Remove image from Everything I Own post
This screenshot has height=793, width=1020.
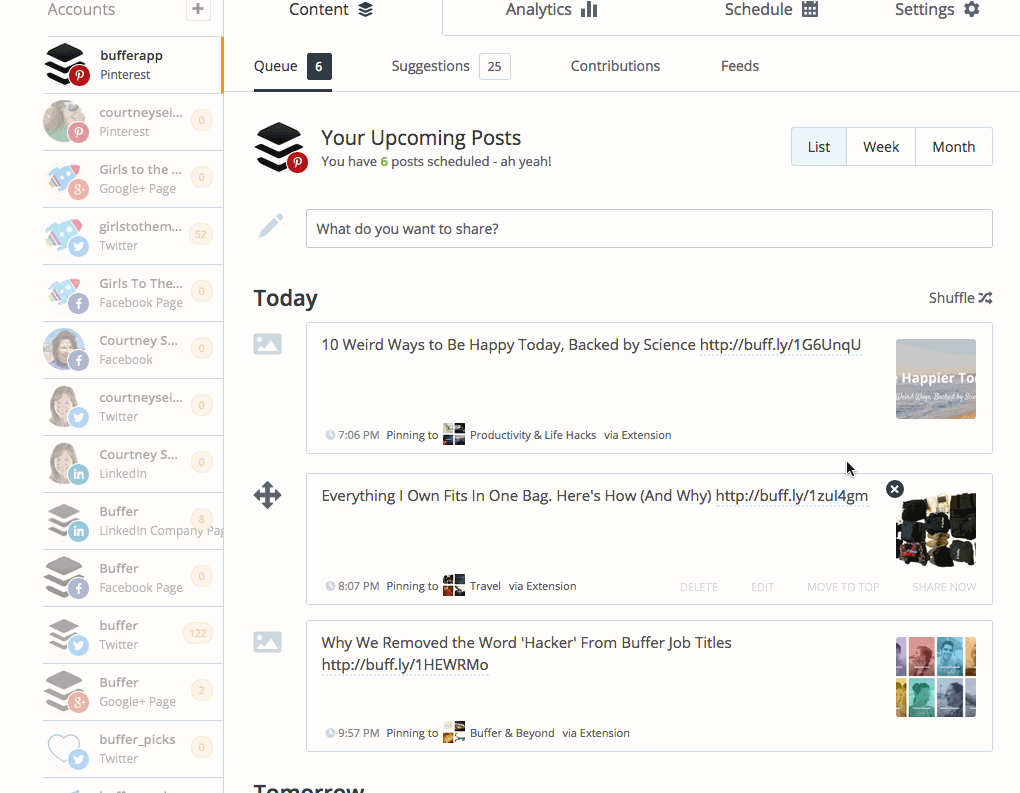pyautogui.click(x=894, y=489)
